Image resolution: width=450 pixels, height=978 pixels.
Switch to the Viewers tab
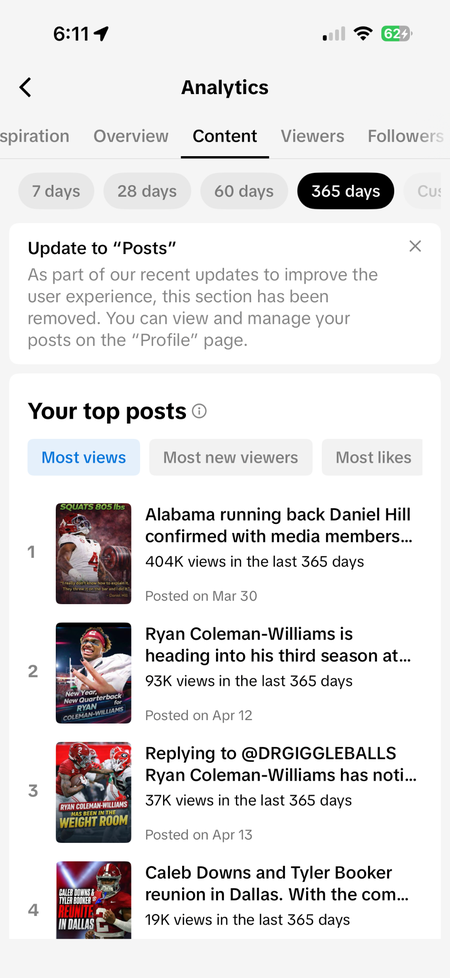coord(312,136)
